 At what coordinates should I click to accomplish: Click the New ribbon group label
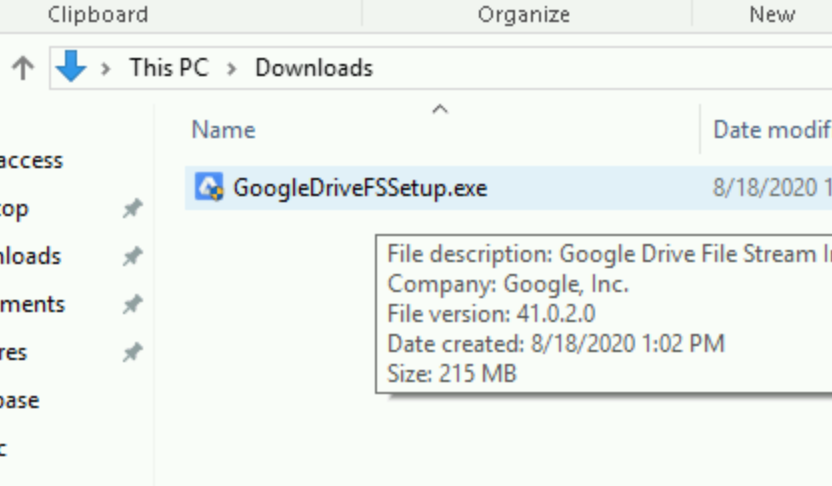tap(772, 14)
